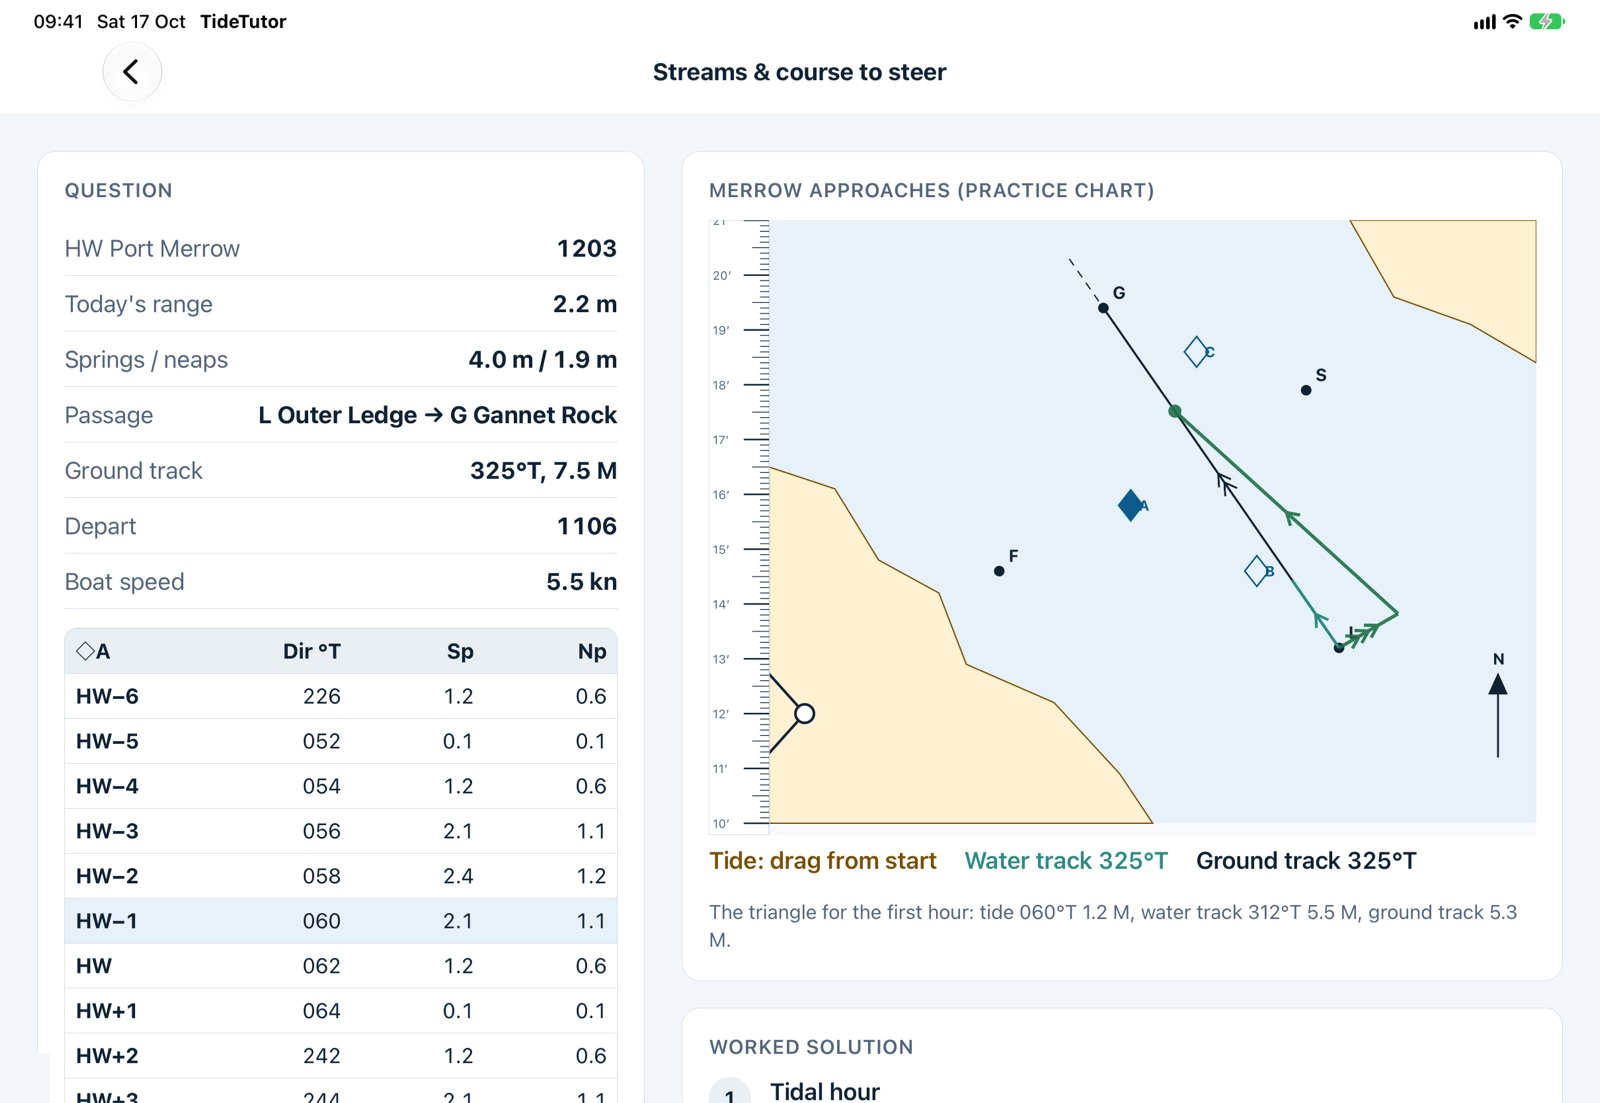Image resolution: width=1600 pixels, height=1103 pixels.
Task: Tap the 'Np' column header
Action: coord(592,651)
